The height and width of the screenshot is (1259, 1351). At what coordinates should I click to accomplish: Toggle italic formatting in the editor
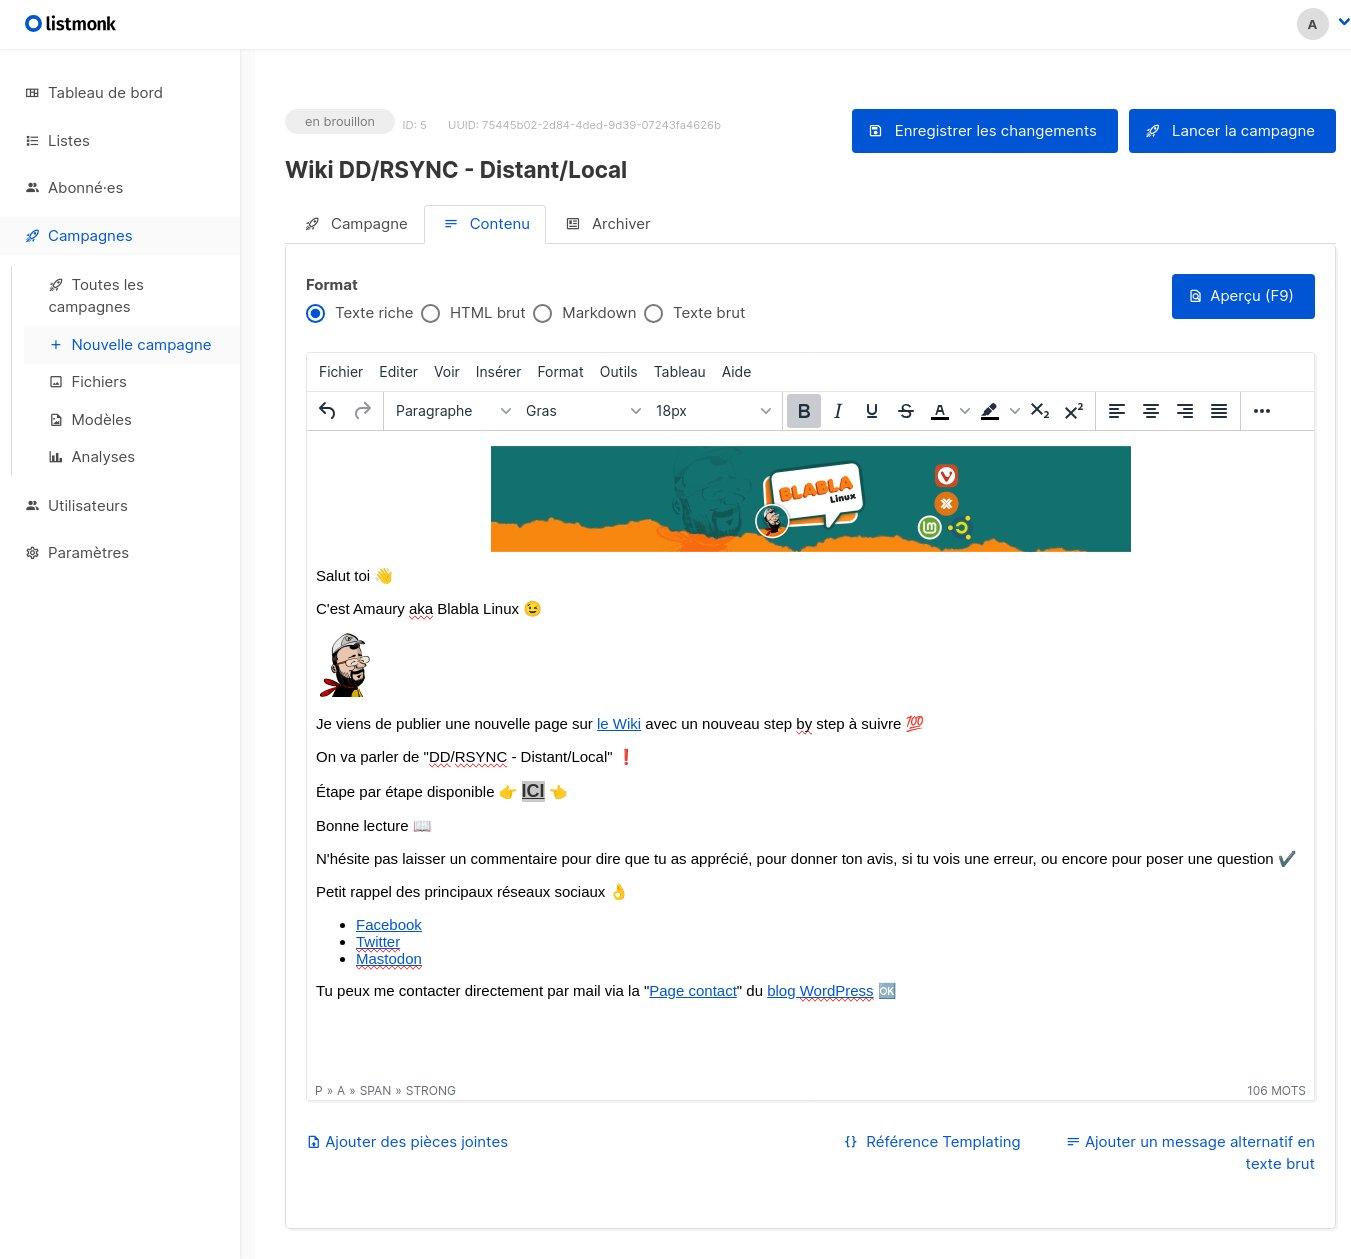pyautogui.click(x=838, y=411)
